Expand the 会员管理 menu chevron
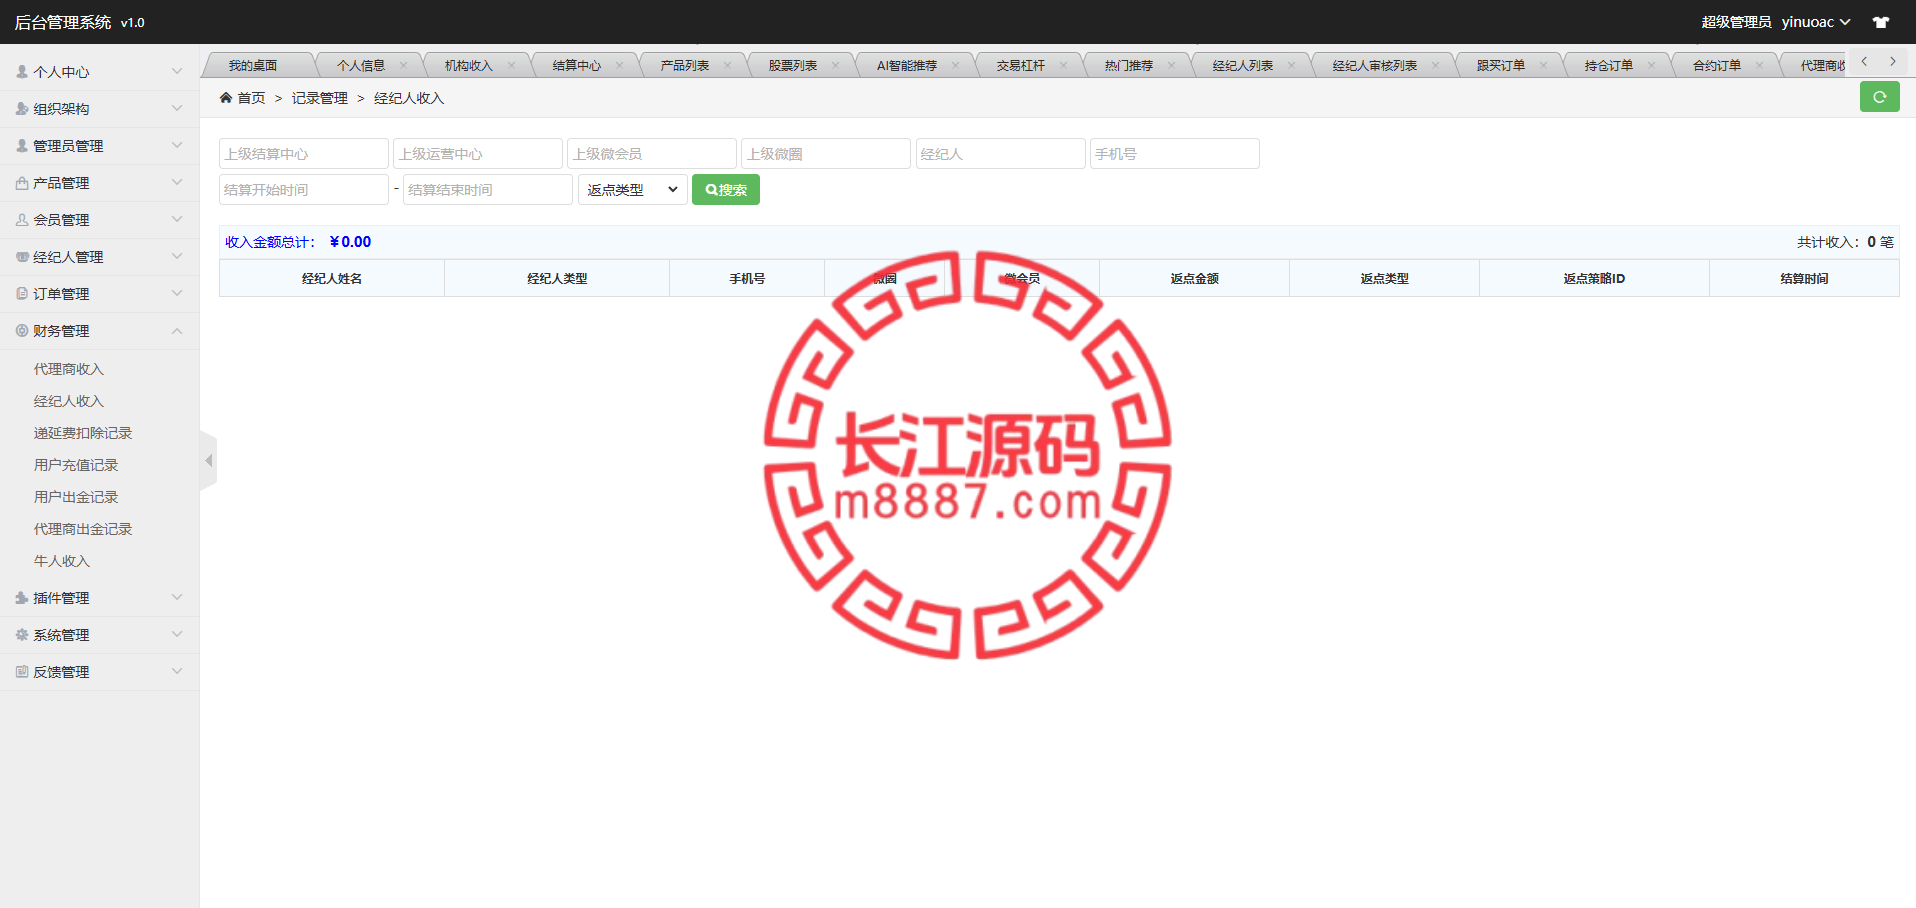 tap(177, 219)
